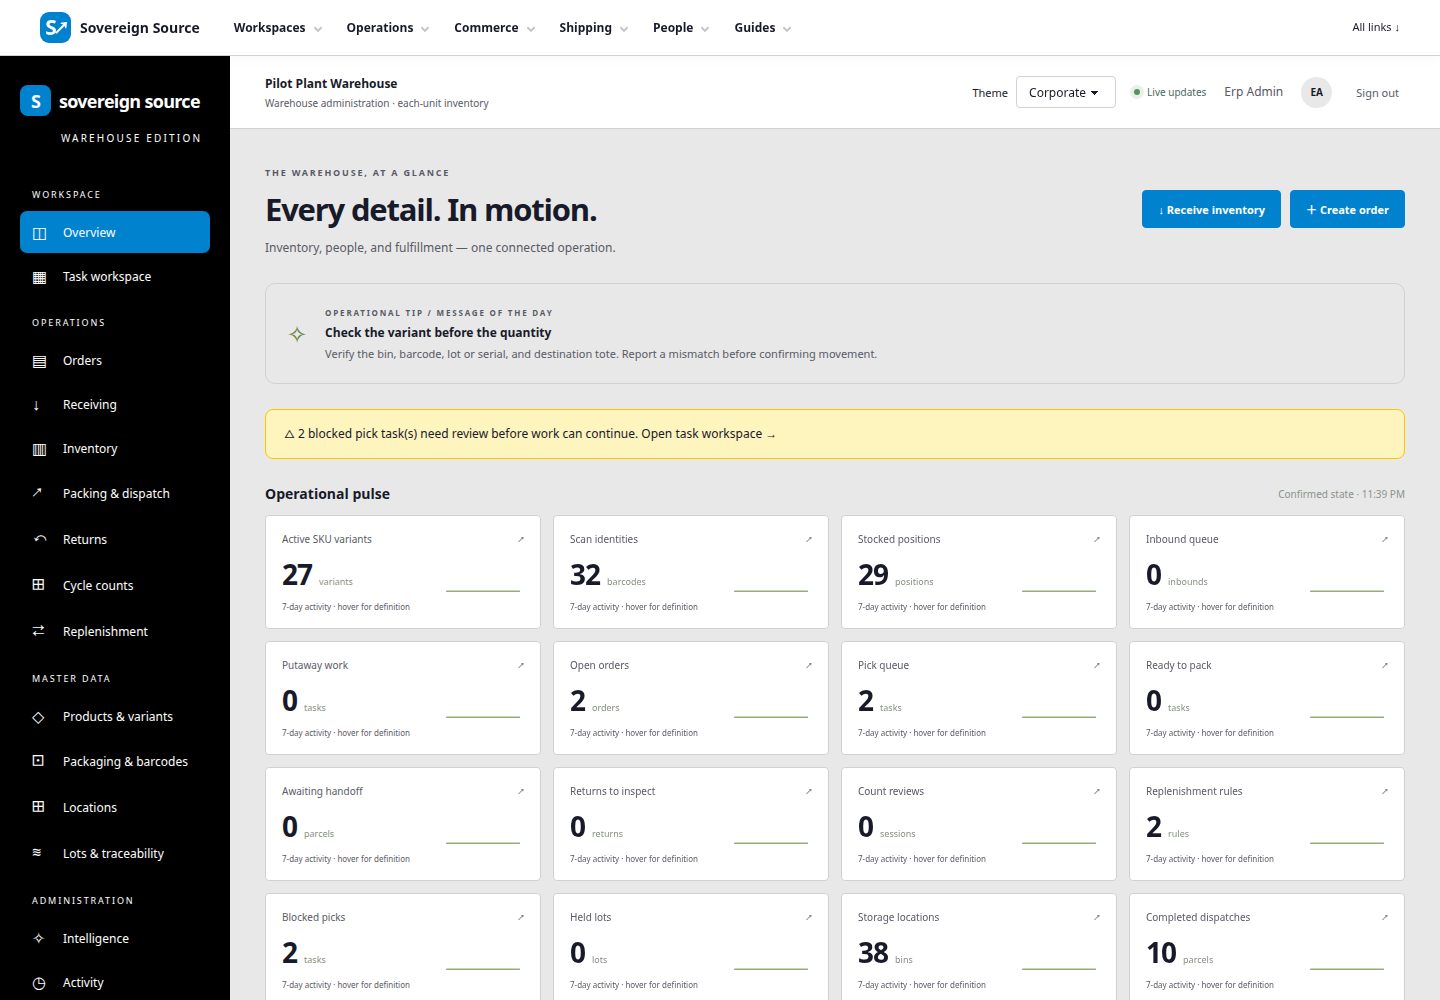Click the Sovereign Source logo icon in top bar
This screenshot has height=1000, width=1440.
tap(55, 27)
